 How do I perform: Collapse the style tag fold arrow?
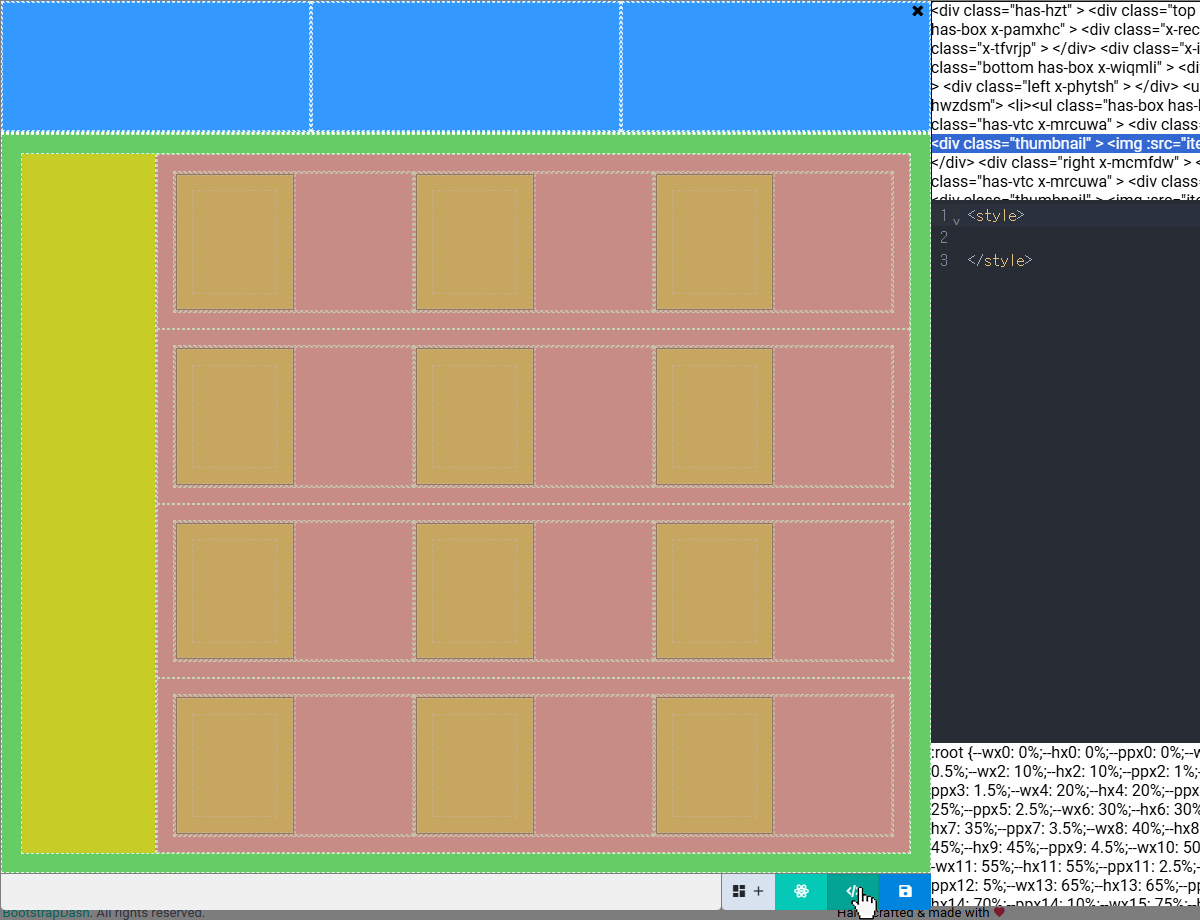click(956, 220)
